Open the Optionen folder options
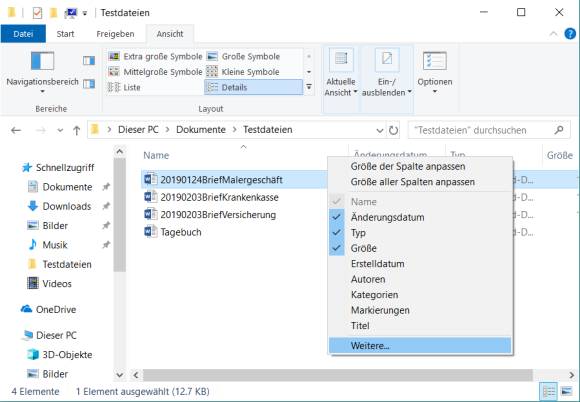Viewport: 580px width, 402px height. click(435, 72)
